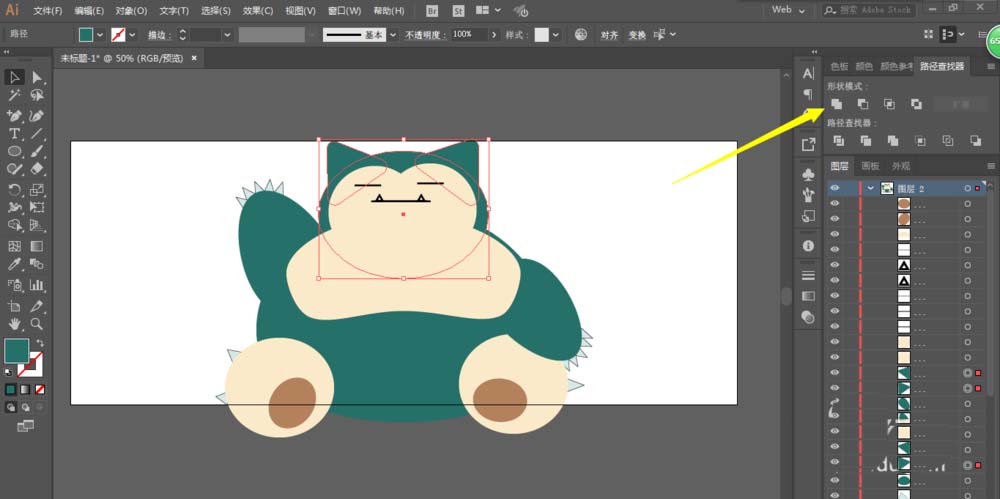Screen dimensions: 1000x499
Task: Select the Column Graph tool
Action: (37, 285)
